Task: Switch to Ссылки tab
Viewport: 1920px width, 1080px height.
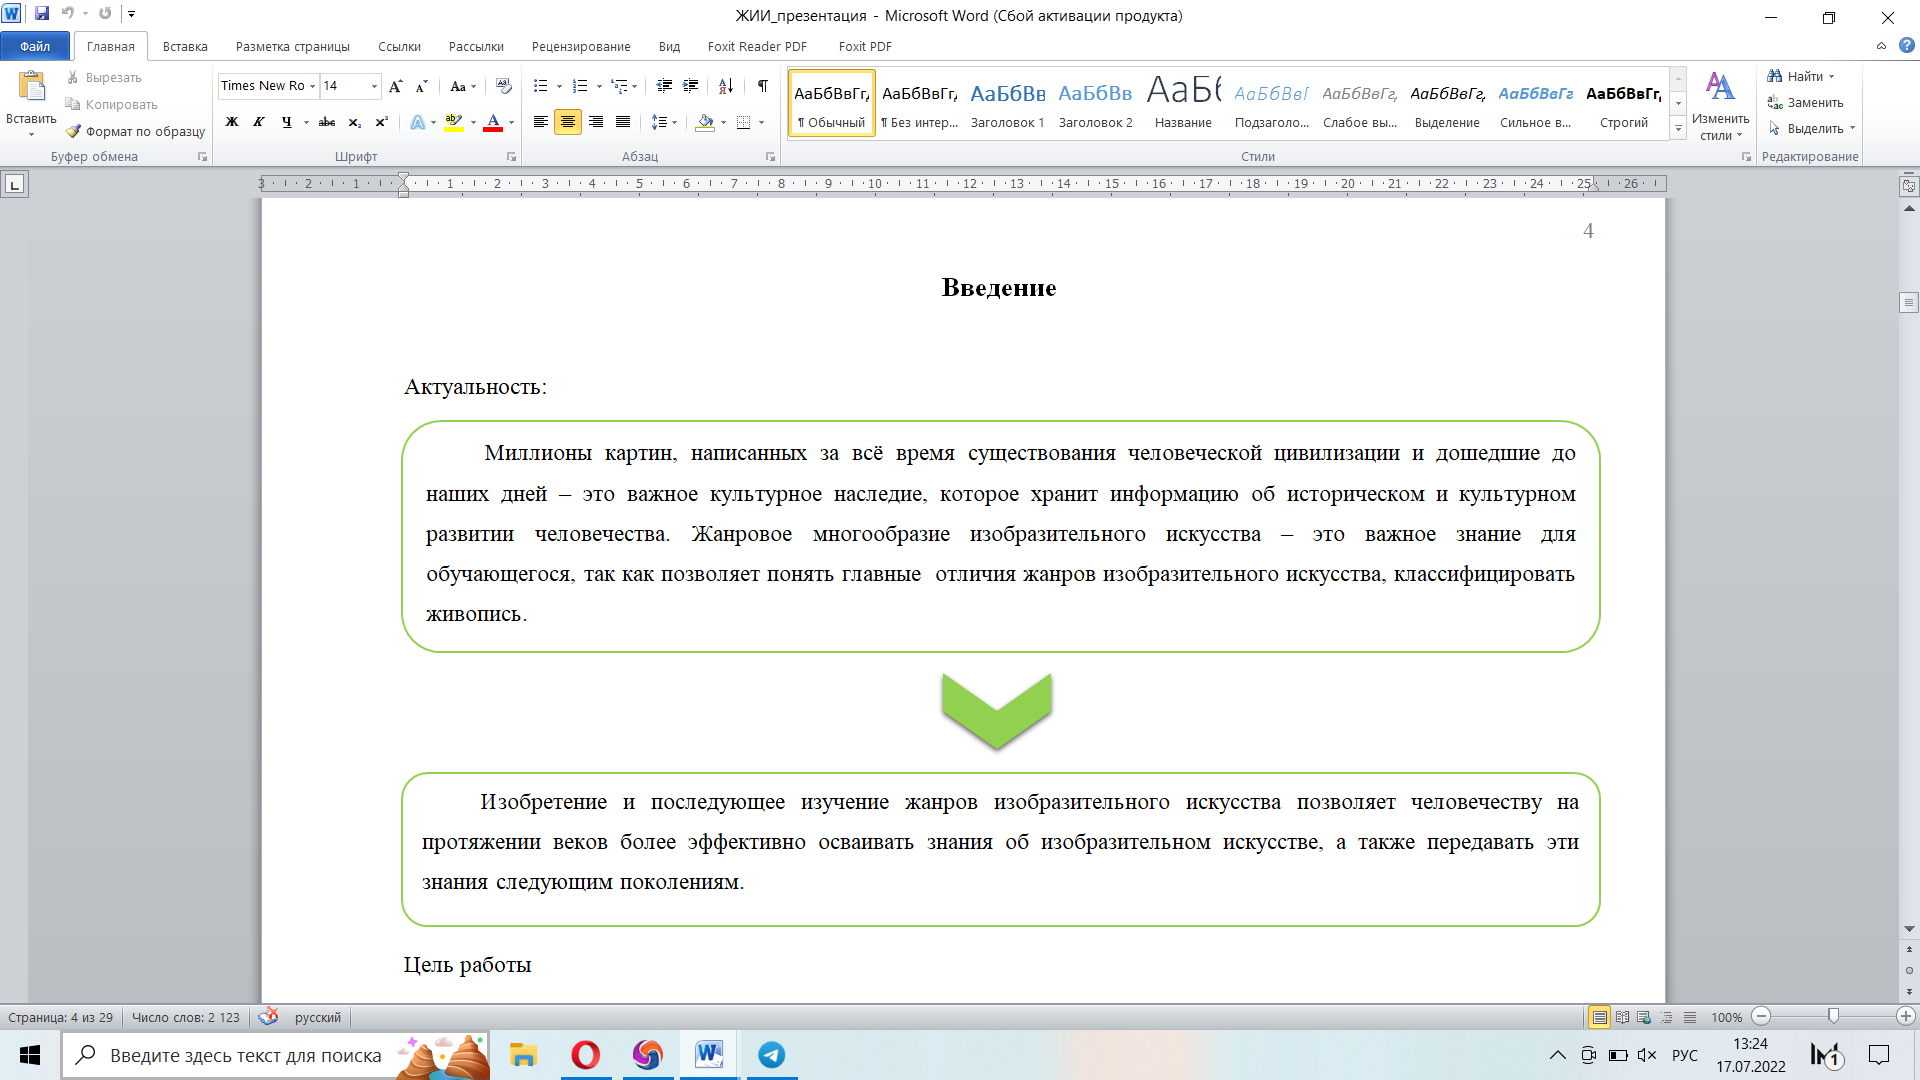Action: coord(399,46)
